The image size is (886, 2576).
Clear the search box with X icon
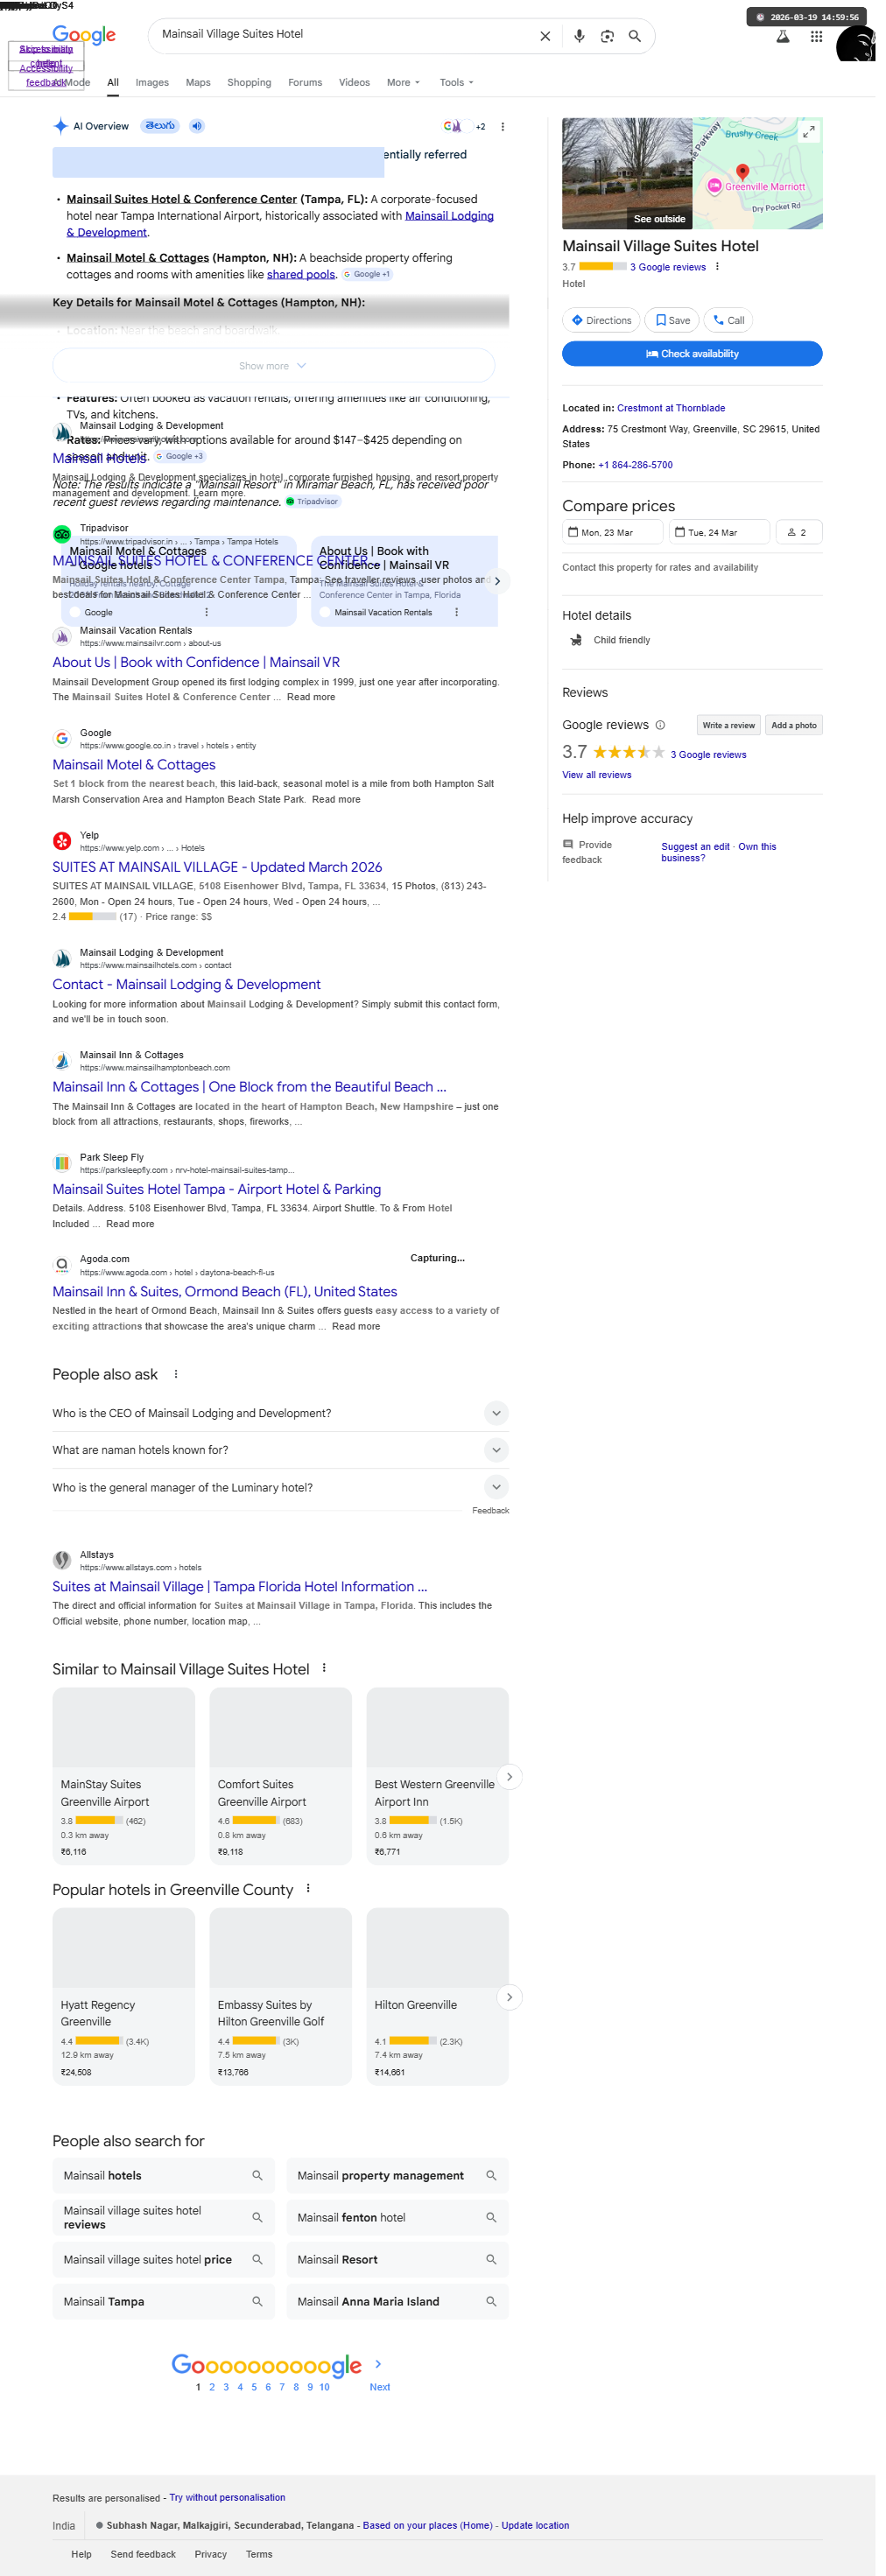(545, 36)
